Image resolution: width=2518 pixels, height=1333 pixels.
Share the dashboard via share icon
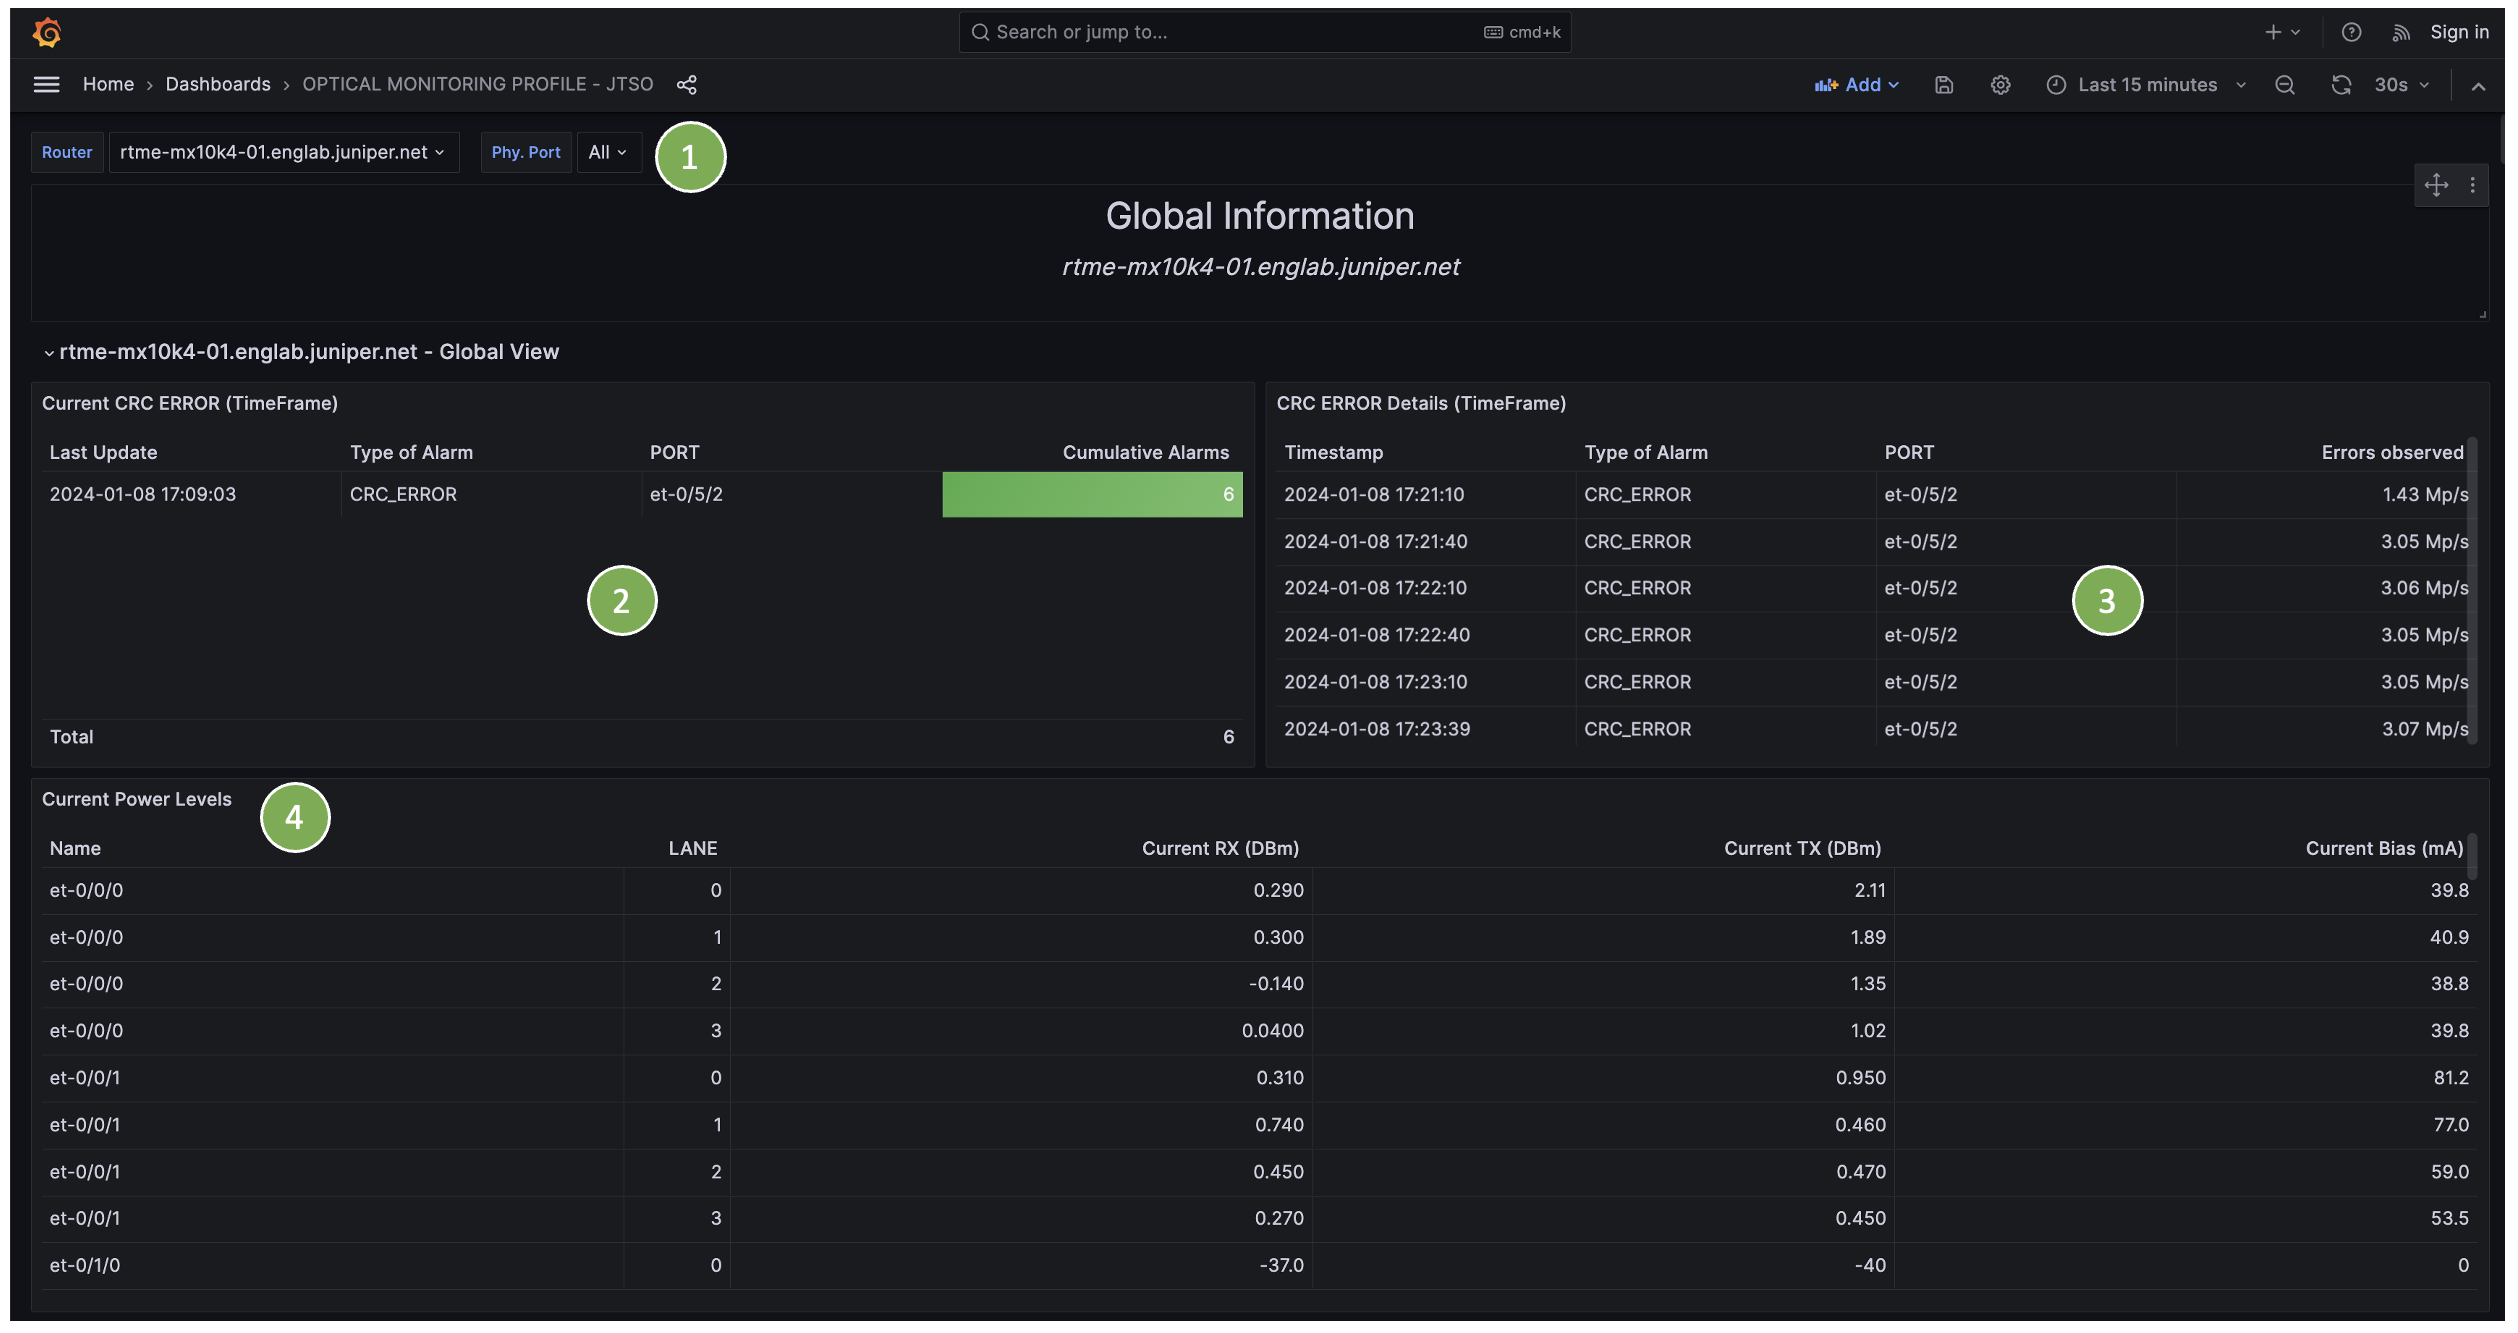tap(686, 85)
